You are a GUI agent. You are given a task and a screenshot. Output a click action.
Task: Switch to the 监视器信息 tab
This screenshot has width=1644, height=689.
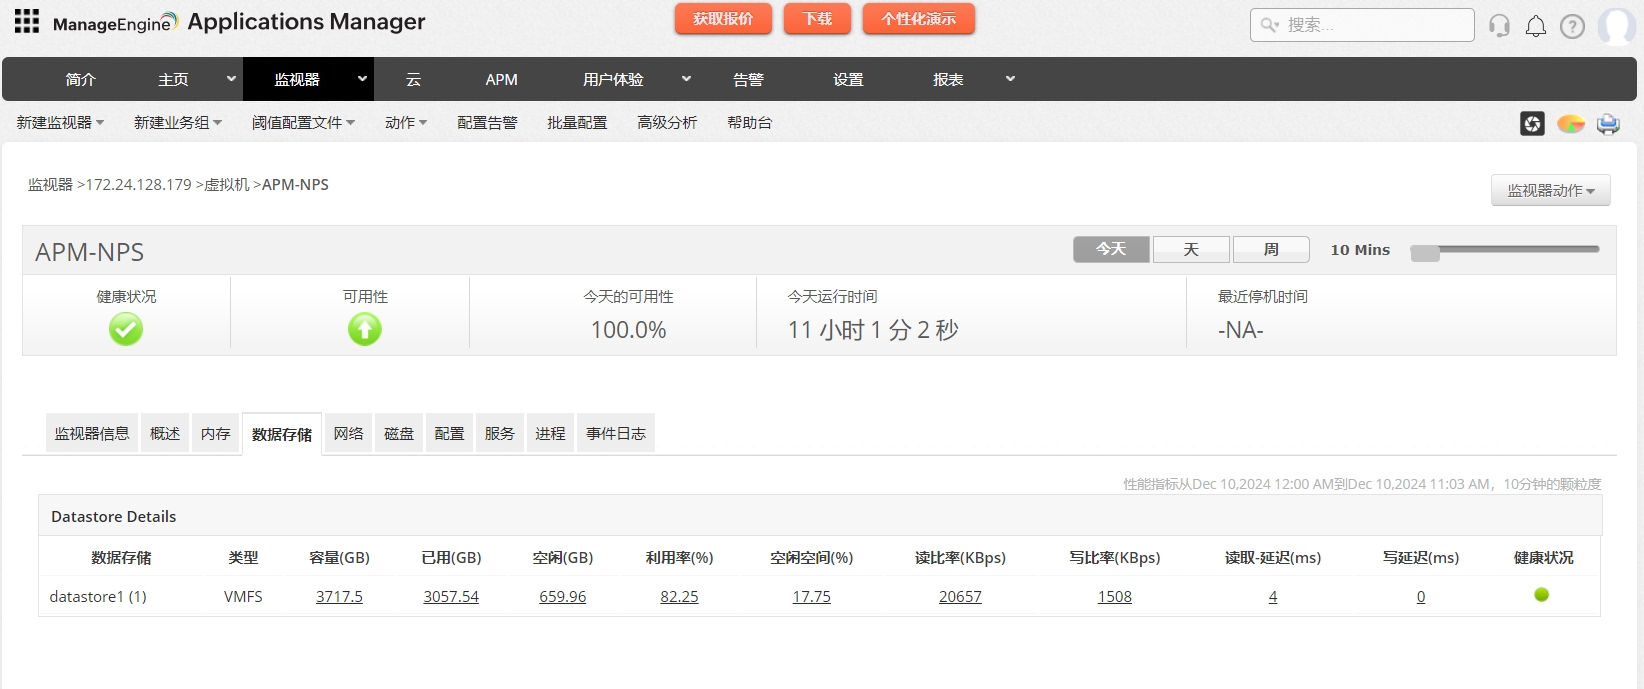92,433
